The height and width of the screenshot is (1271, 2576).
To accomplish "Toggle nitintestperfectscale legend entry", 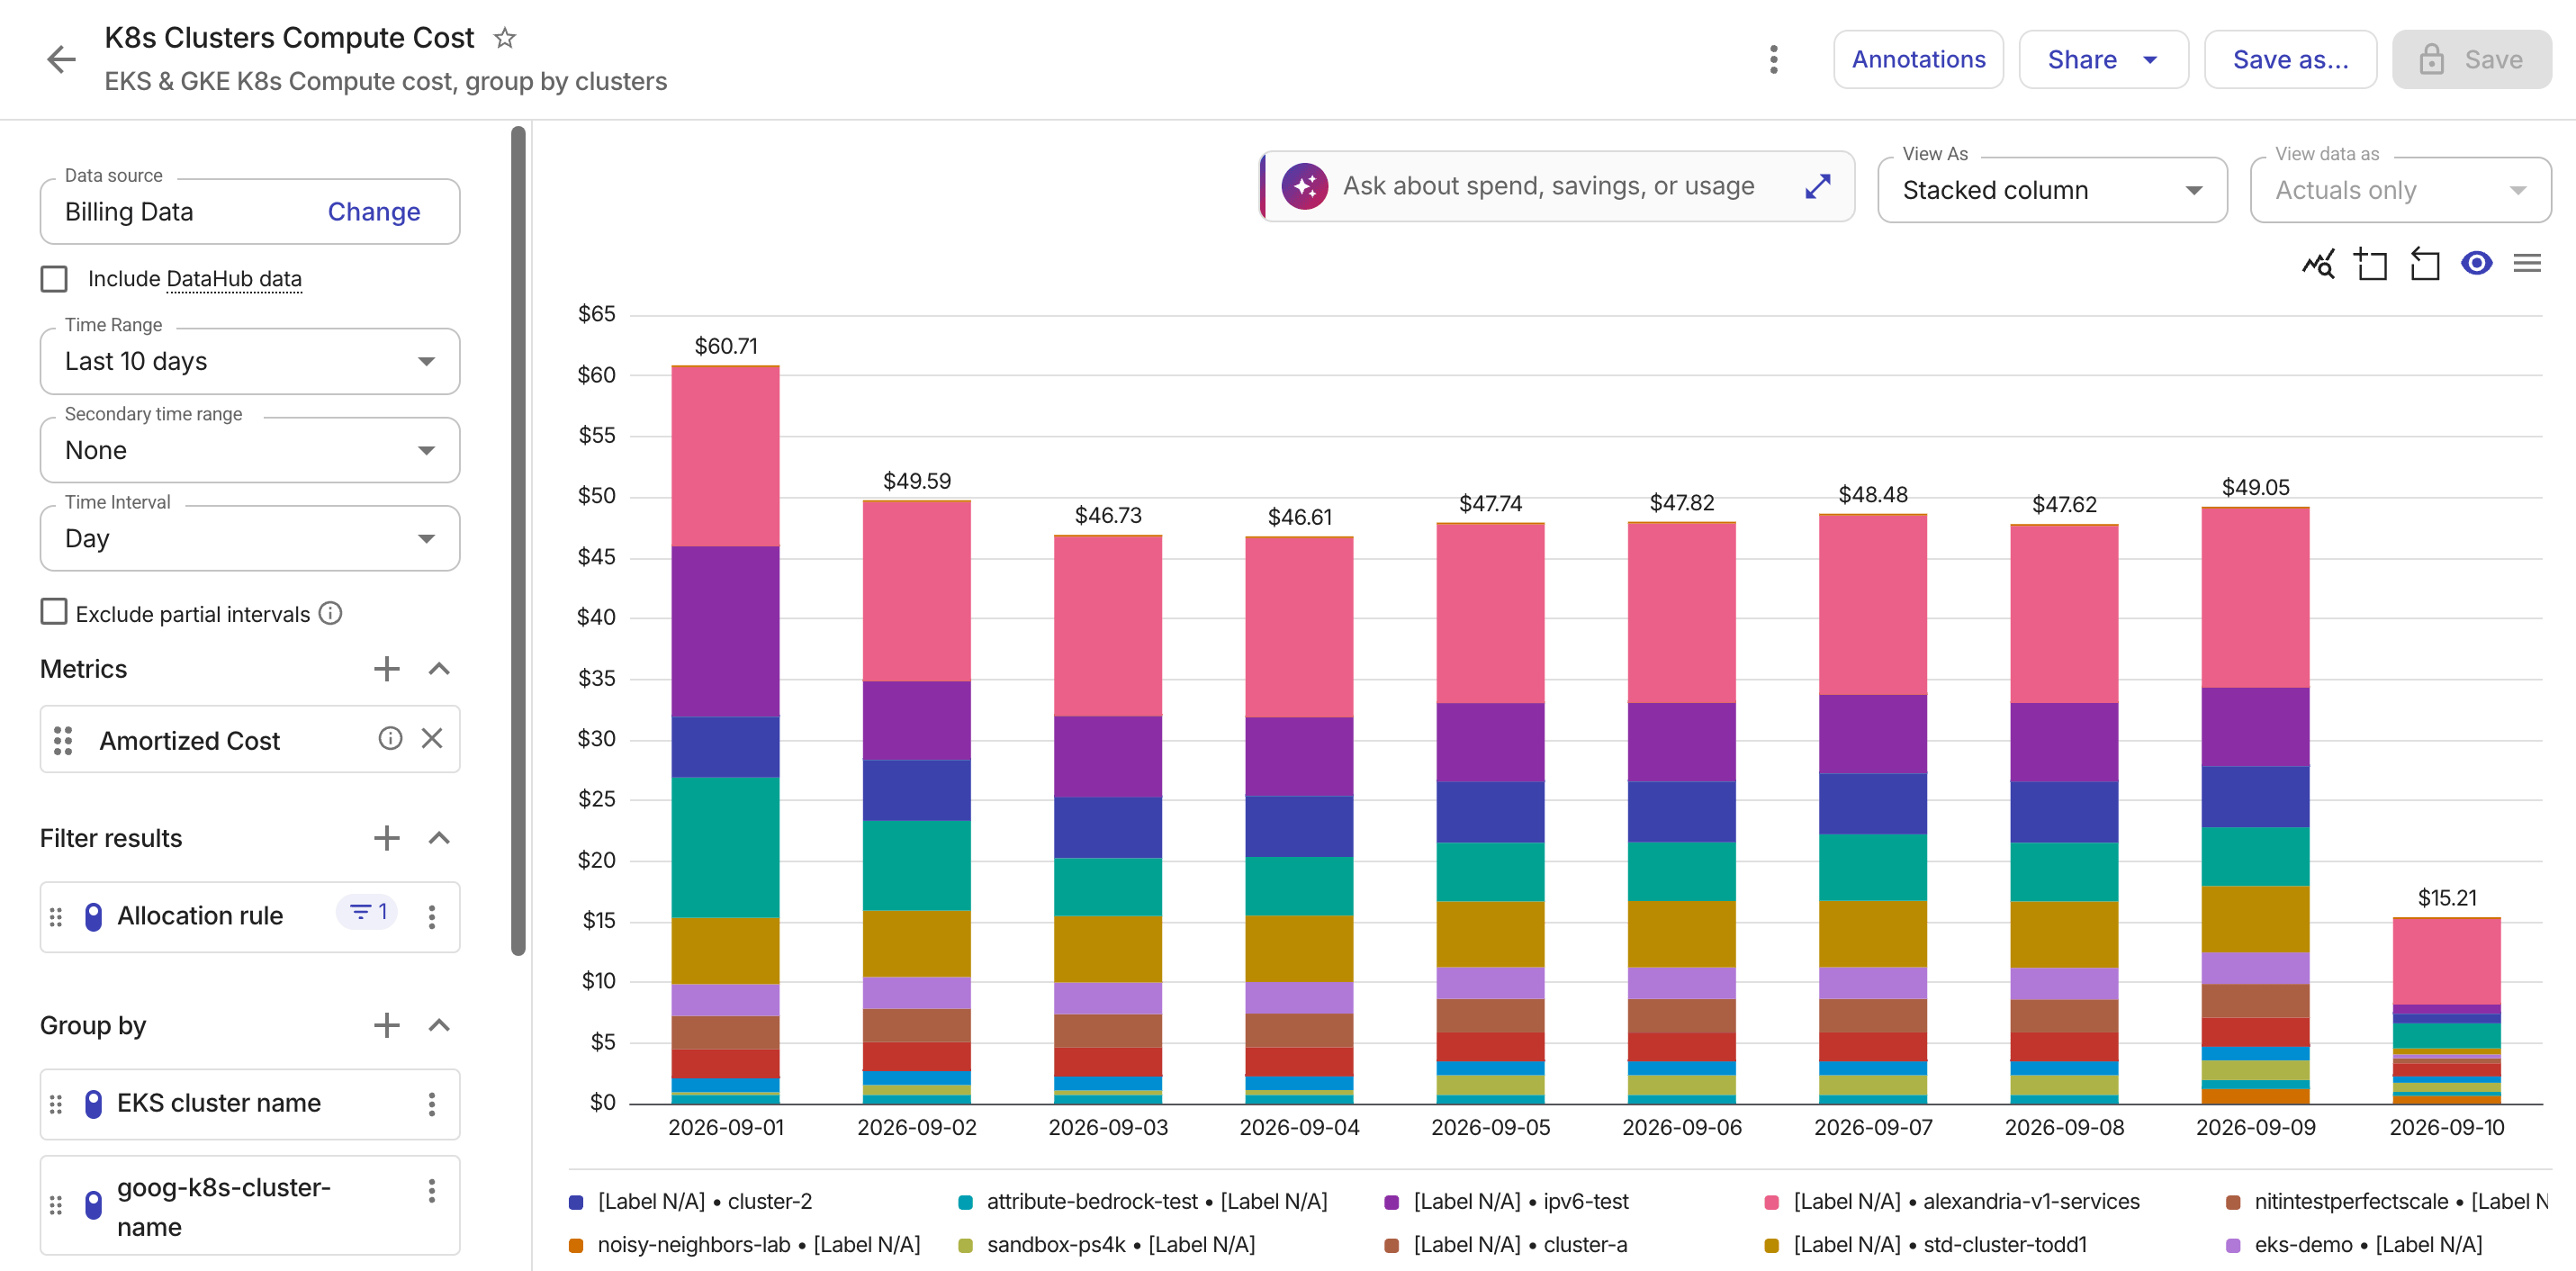I will tap(2388, 1201).
